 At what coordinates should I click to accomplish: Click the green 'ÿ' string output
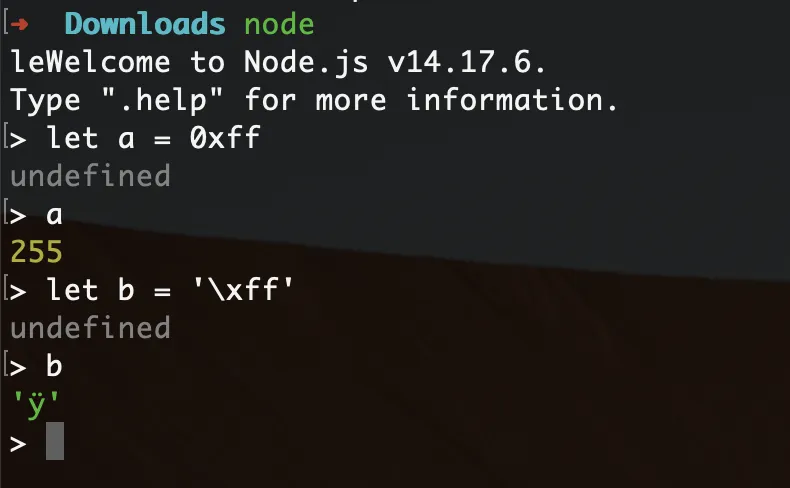point(36,405)
